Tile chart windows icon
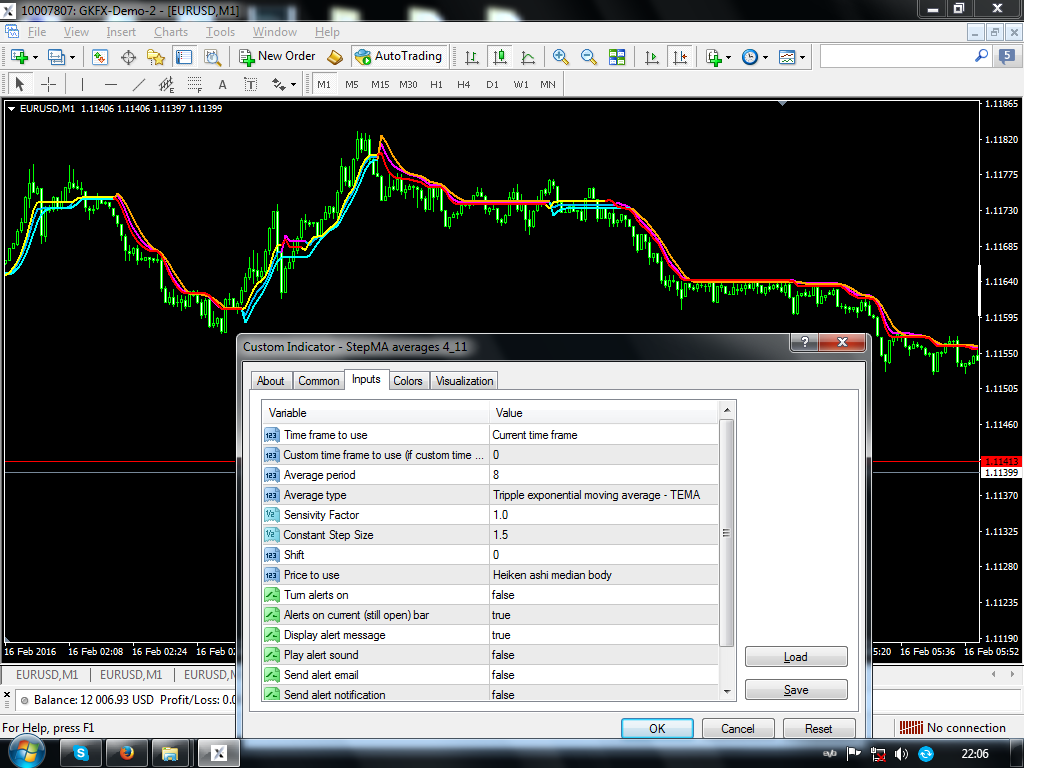 (x=617, y=57)
